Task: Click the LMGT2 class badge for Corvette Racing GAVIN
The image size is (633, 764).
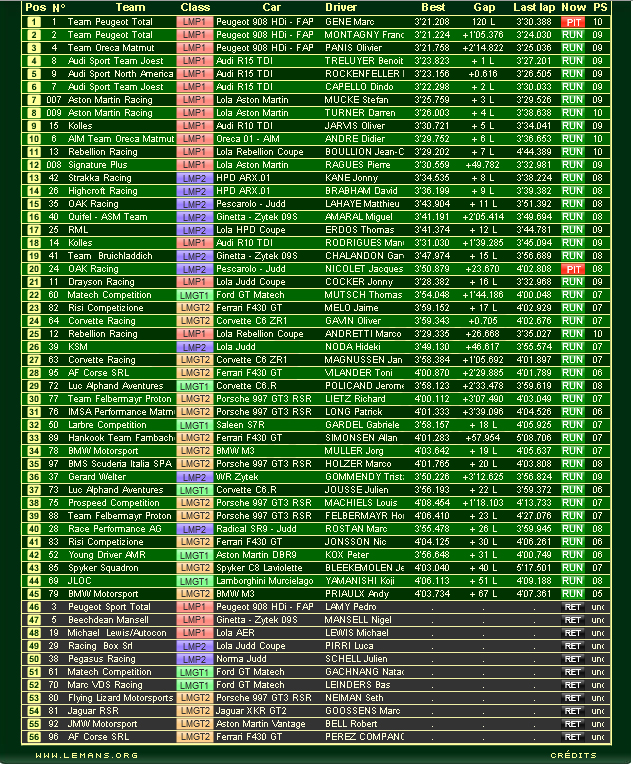Action: click(x=194, y=321)
